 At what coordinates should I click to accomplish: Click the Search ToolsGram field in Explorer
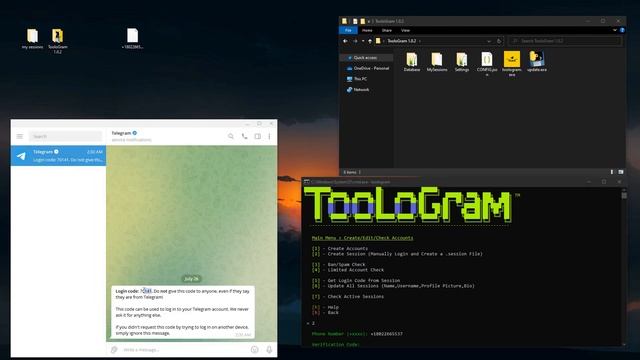click(x=565, y=41)
